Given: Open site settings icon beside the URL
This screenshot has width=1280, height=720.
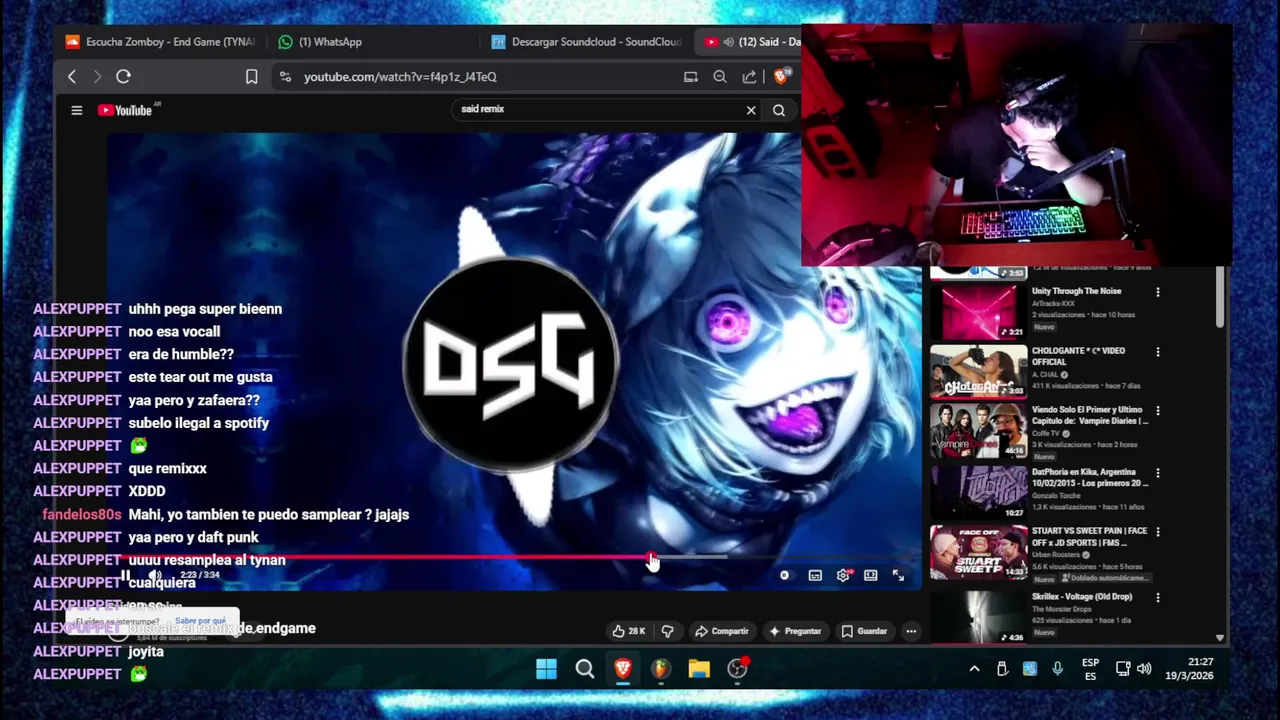Looking at the screenshot, I should tap(285, 77).
